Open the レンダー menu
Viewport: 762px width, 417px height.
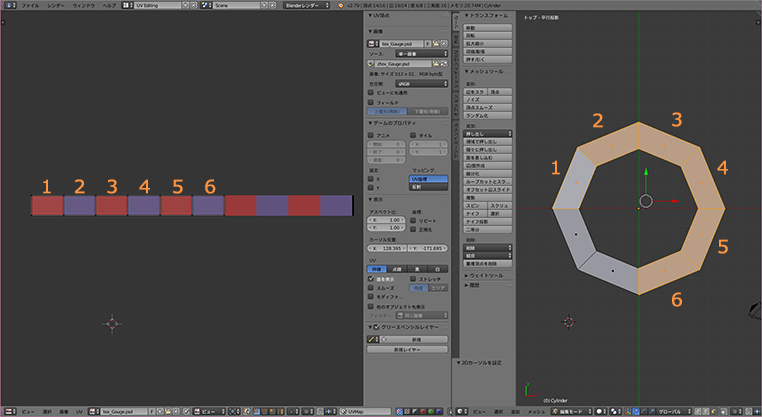pos(56,5)
